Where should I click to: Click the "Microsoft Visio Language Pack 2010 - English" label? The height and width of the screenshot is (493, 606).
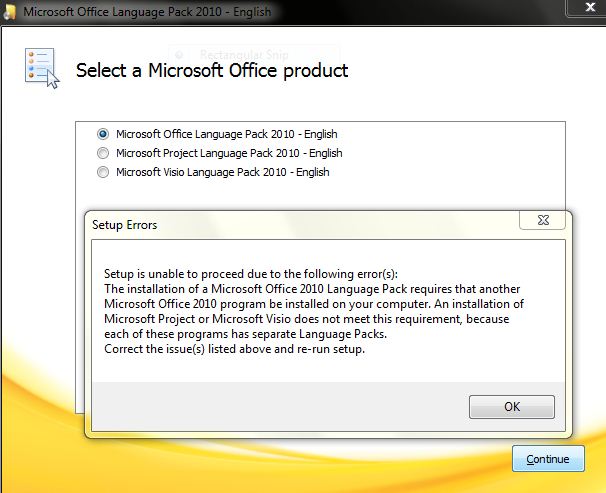tap(222, 172)
